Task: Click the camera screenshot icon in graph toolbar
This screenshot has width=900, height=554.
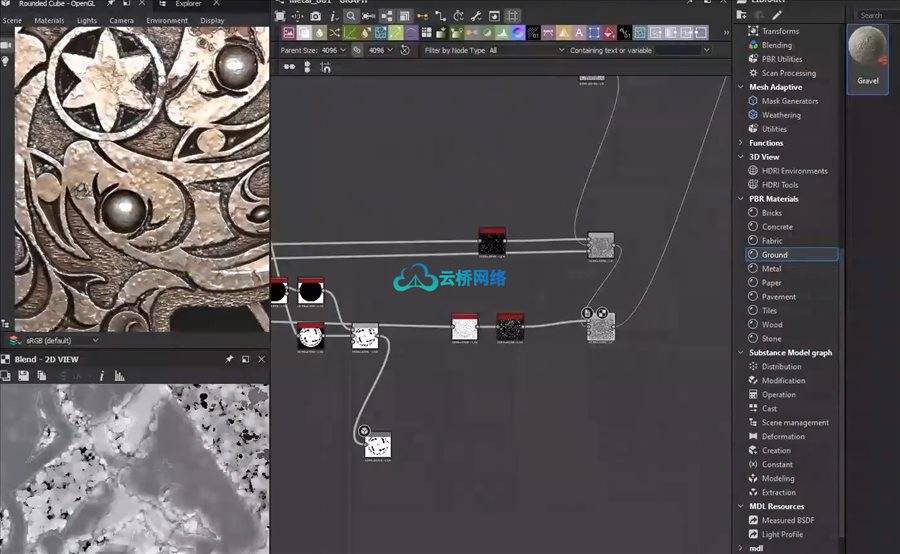Action: pyautogui.click(x=315, y=16)
